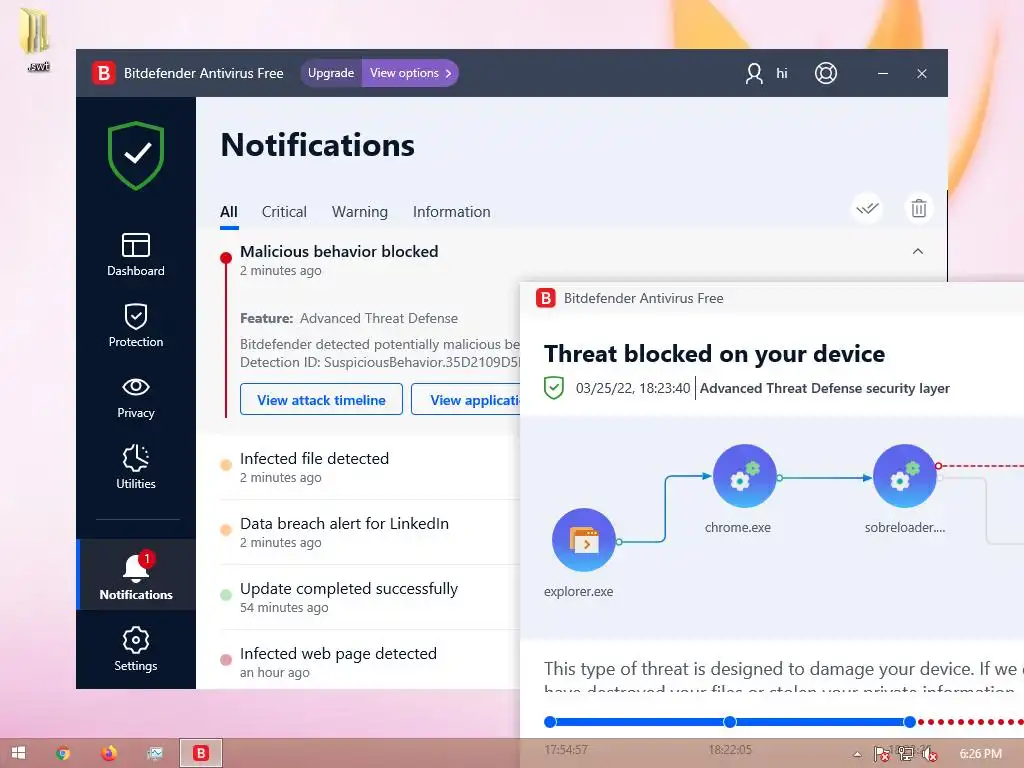
Task: Click View attack timeline button
Action: (x=321, y=400)
